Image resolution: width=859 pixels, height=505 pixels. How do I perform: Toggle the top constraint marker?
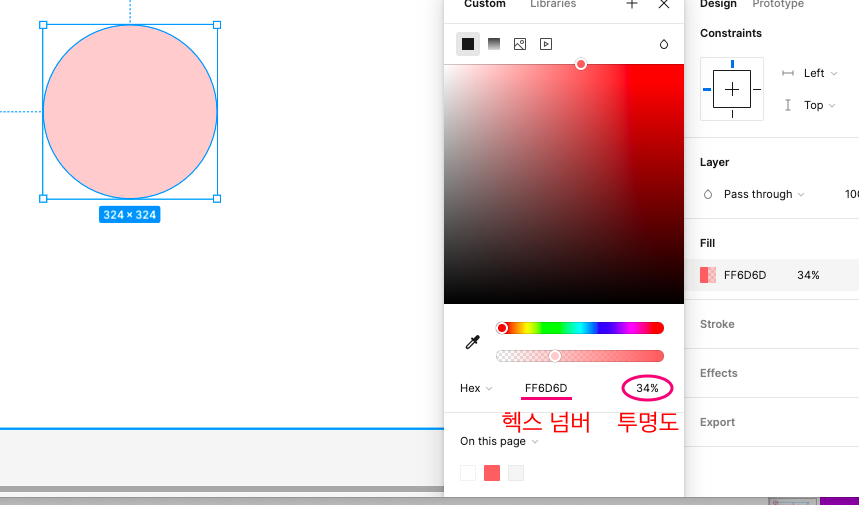(732, 64)
